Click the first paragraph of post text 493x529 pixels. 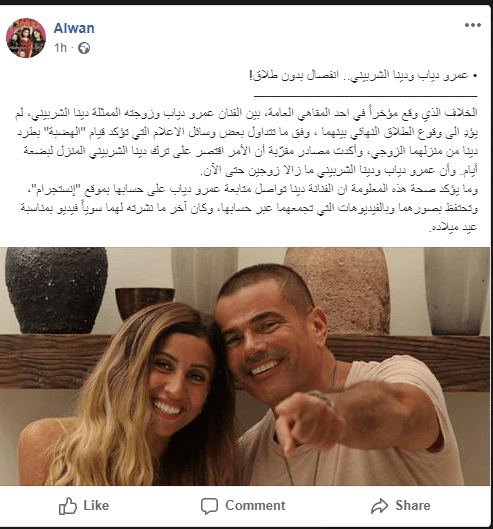[246, 141]
